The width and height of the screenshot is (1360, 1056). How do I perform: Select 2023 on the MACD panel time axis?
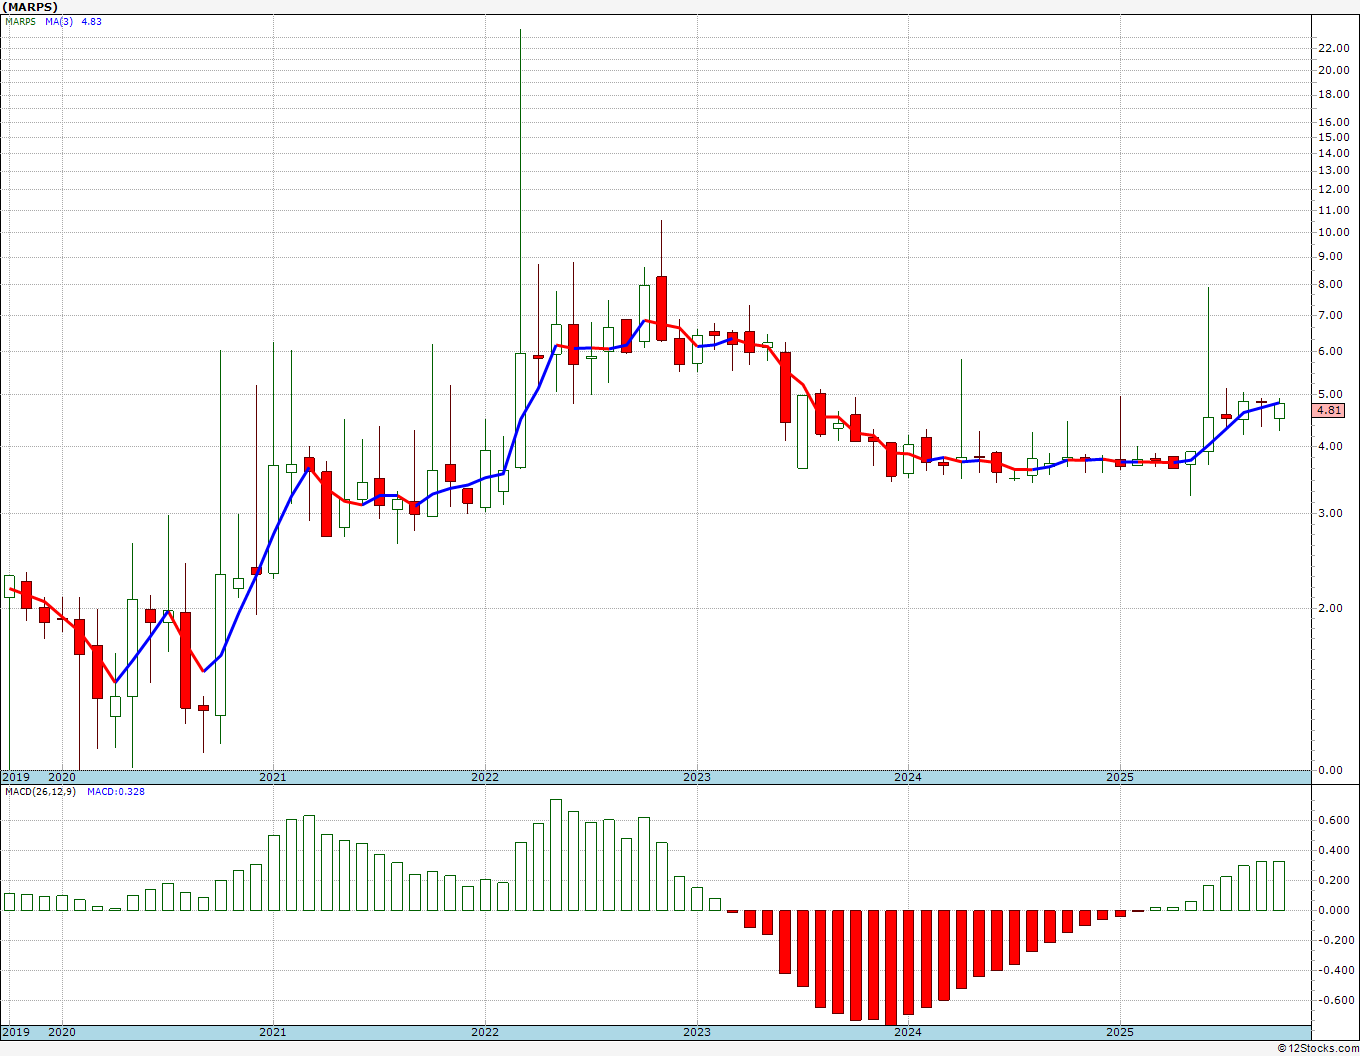click(696, 1032)
